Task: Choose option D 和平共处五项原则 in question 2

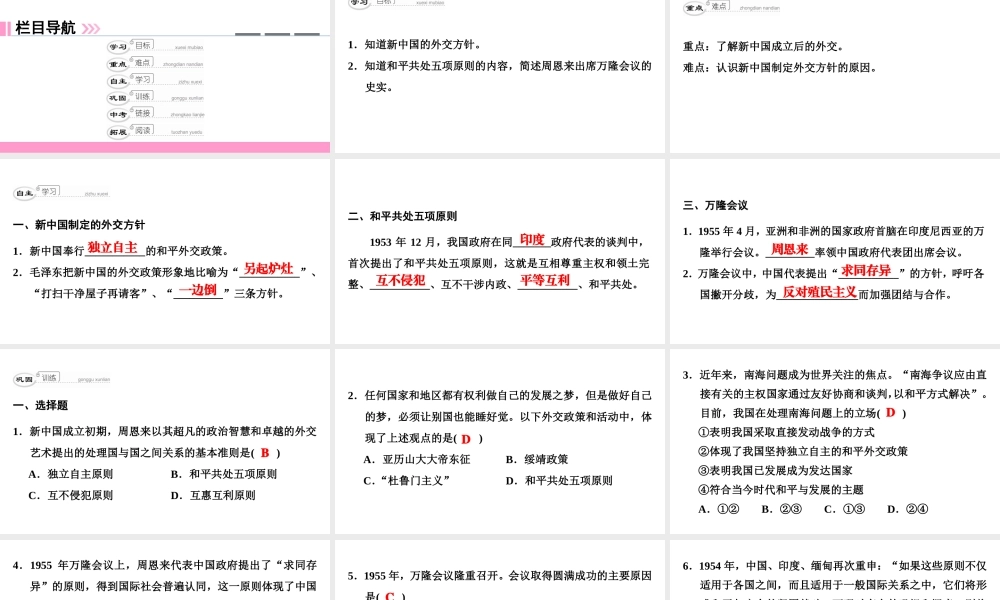Action: pos(559,481)
